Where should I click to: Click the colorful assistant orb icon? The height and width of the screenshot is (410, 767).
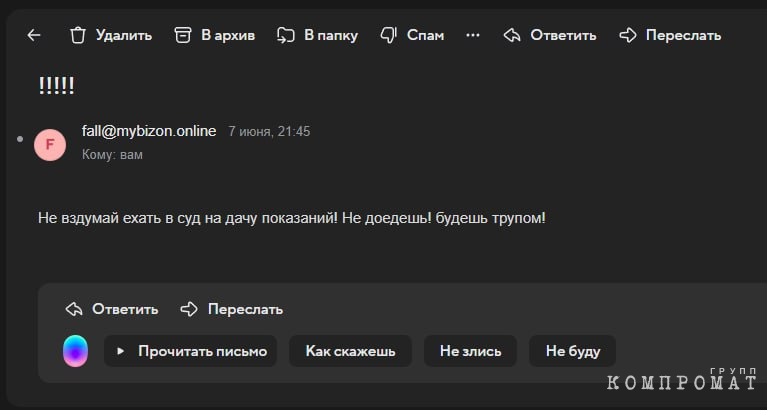[x=75, y=351]
